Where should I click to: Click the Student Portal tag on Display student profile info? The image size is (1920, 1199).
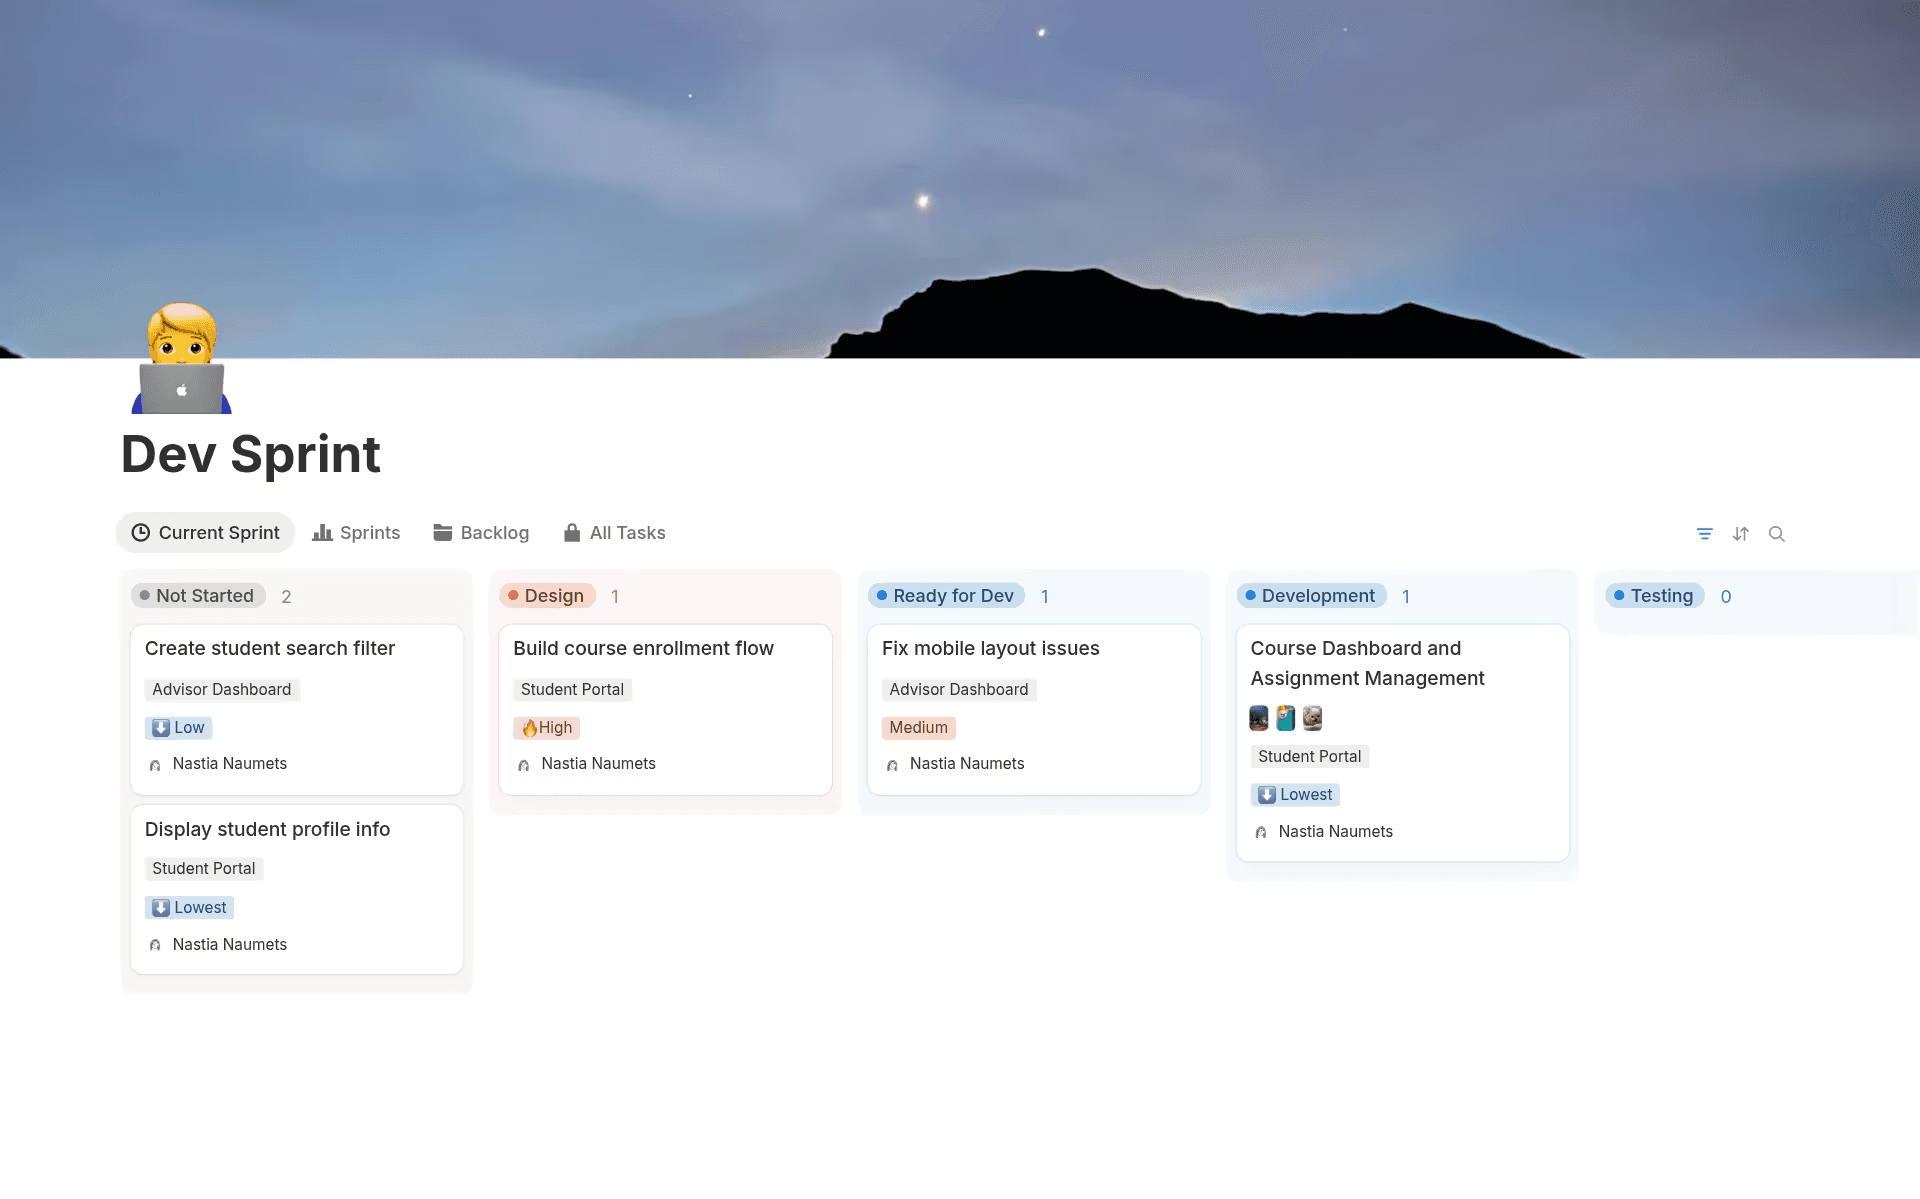(x=203, y=868)
